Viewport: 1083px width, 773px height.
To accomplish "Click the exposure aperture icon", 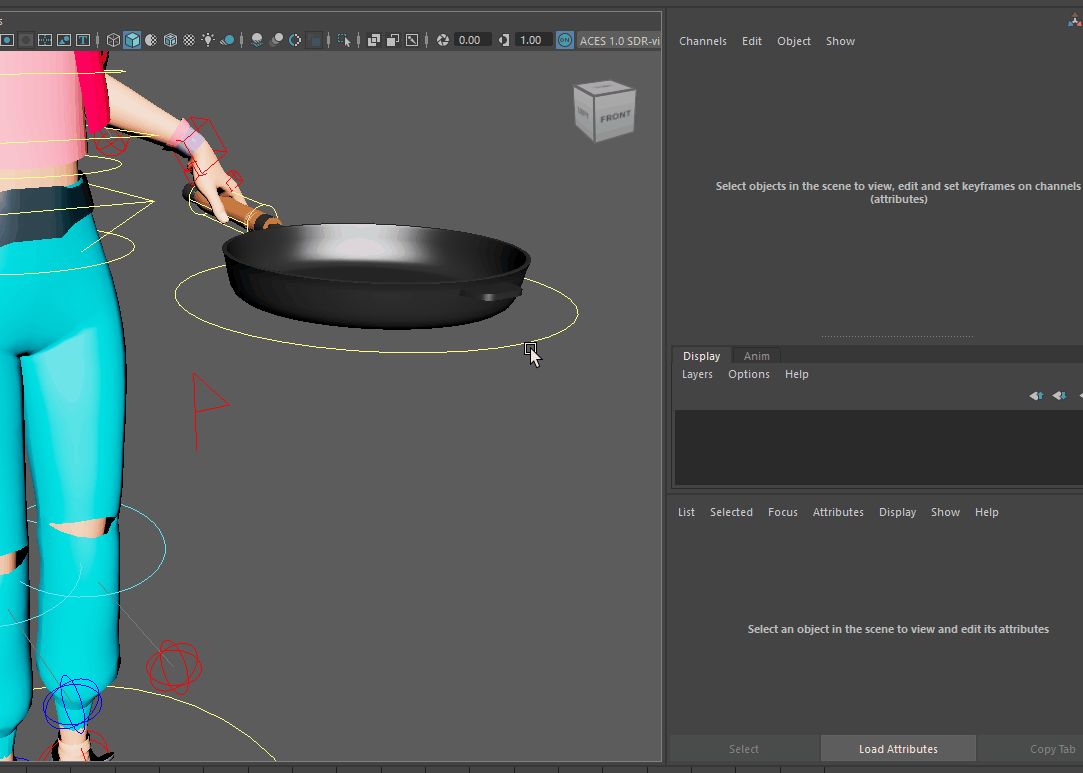I will [x=443, y=40].
